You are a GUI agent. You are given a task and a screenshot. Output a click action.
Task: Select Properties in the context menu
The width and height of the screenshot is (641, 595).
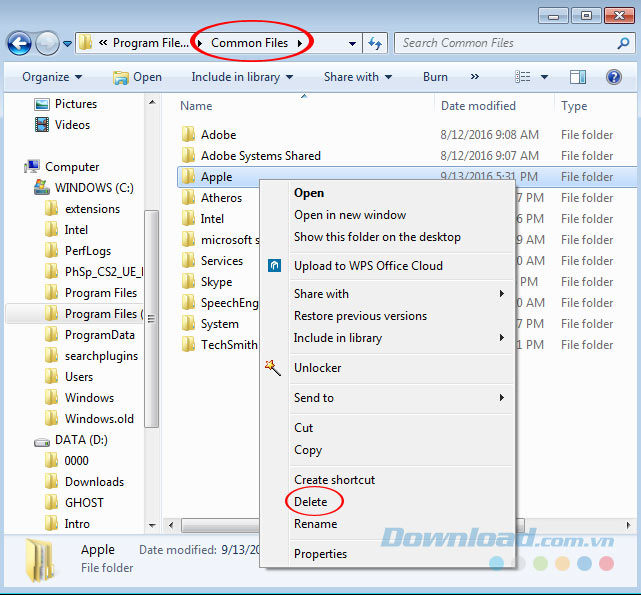[320, 554]
